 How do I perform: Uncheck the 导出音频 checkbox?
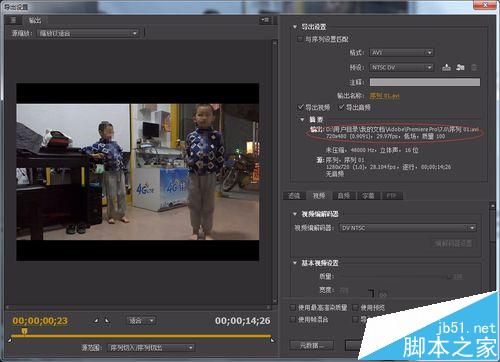pyautogui.click(x=341, y=107)
